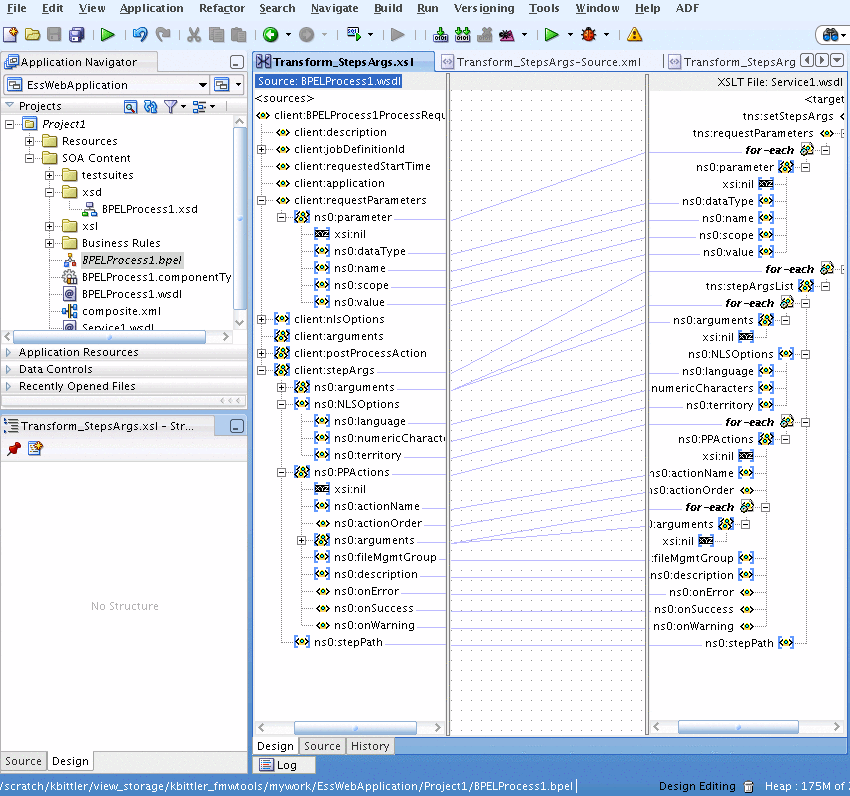Viewport: 850px width, 796px height.
Task: Expand the ns0:arguments node under stepArgs
Action: tap(283, 387)
